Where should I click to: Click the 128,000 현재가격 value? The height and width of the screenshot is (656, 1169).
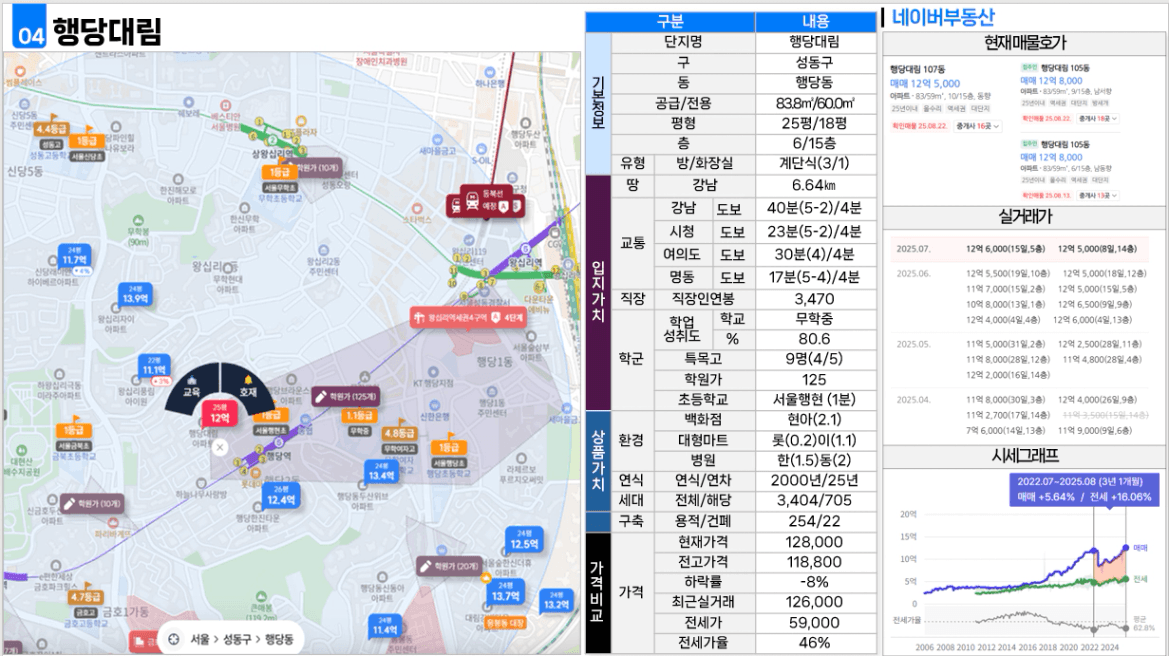(815, 542)
